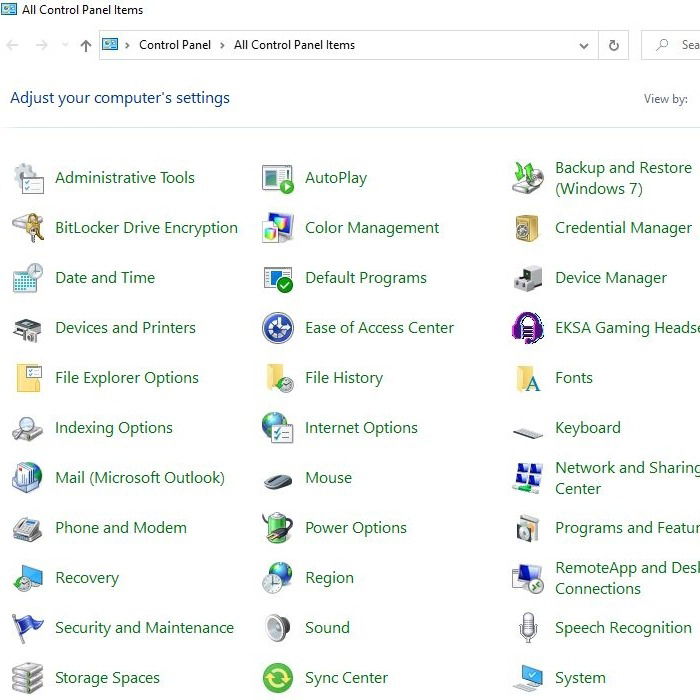This screenshot has width=700, height=700.
Task: Click Phone and Modem icon
Action: coord(27,529)
